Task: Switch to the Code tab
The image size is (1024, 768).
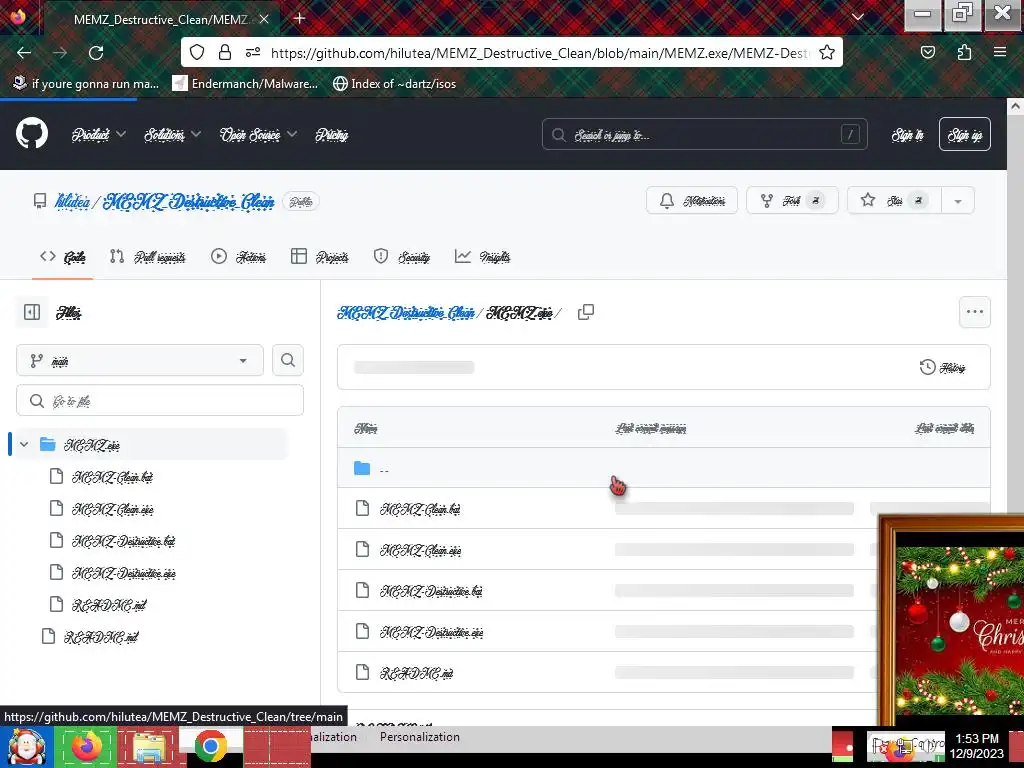Action: tap(63, 257)
